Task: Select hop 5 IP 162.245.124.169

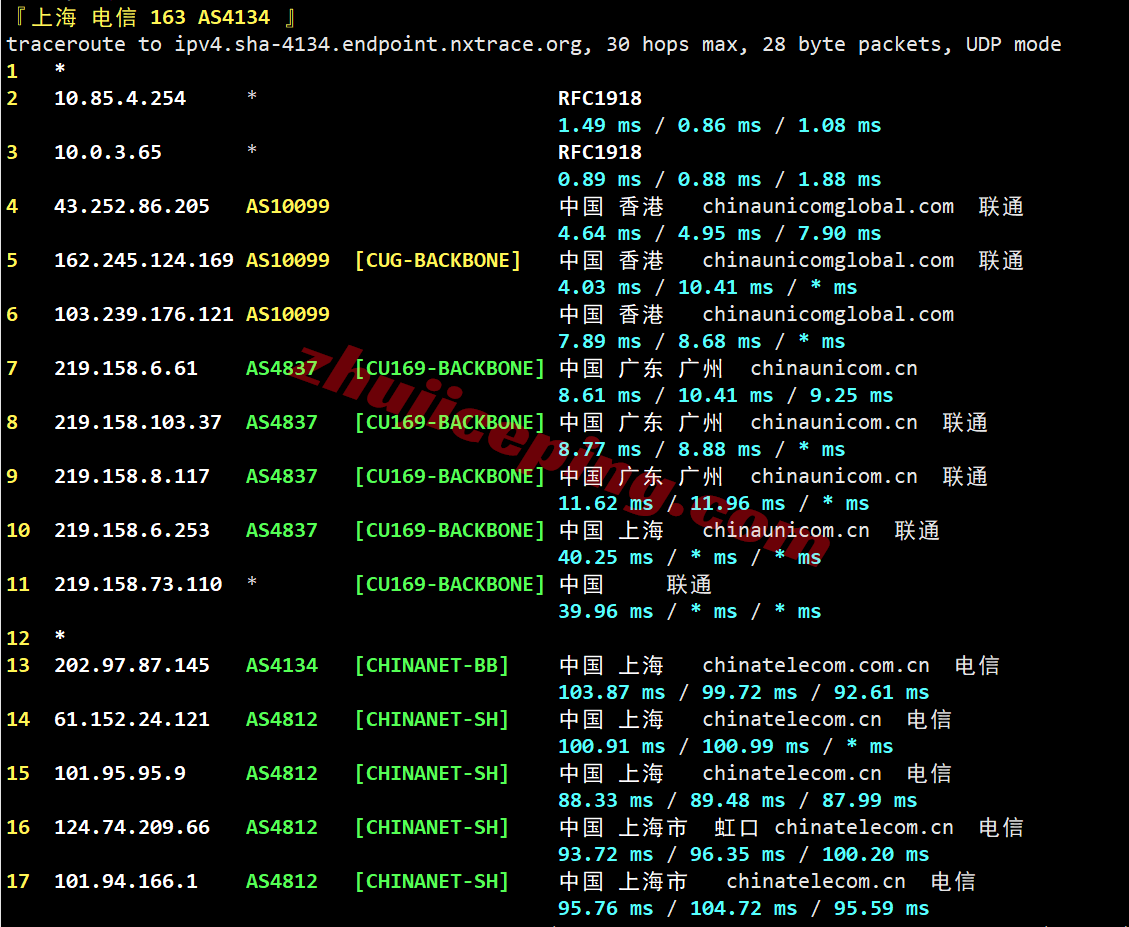Action: pos(144,261)
